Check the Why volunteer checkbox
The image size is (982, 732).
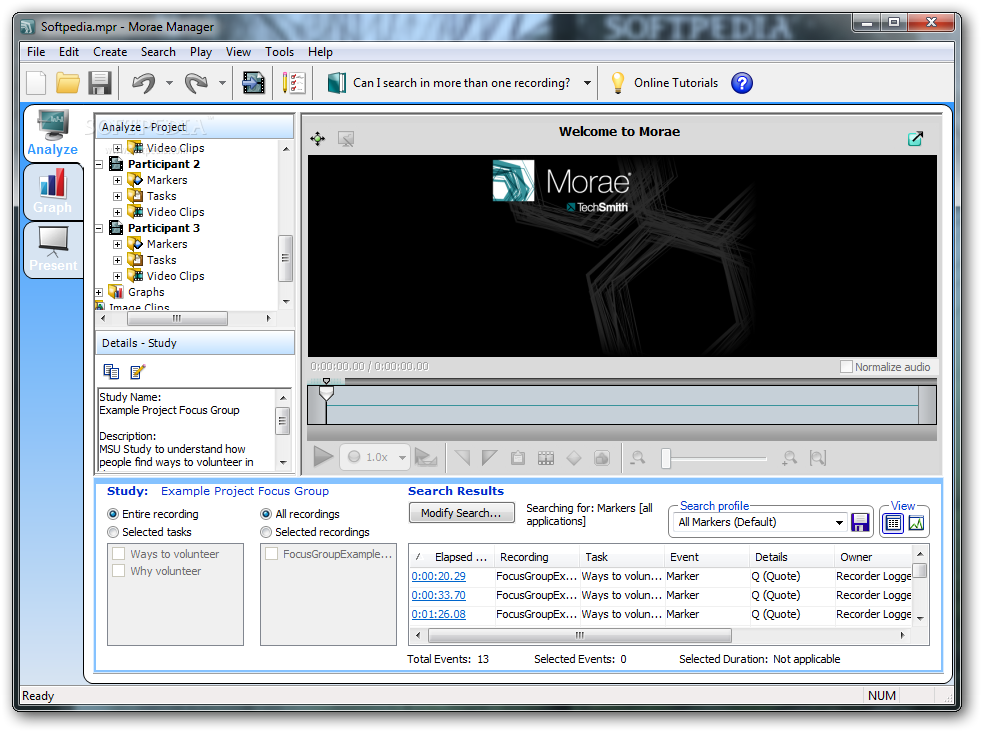pos(118,571)
